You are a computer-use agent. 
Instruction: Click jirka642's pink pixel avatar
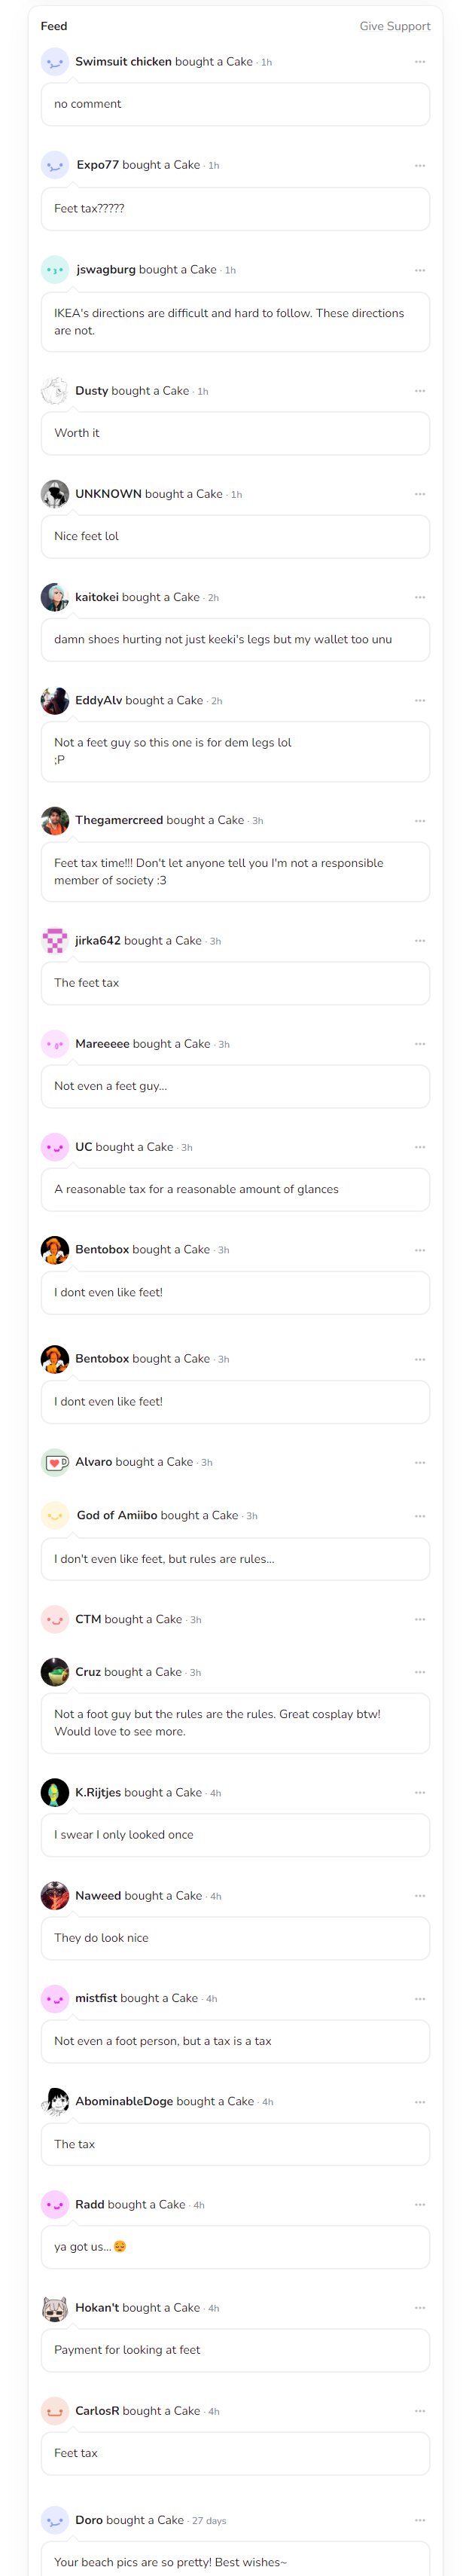[55, 941]
